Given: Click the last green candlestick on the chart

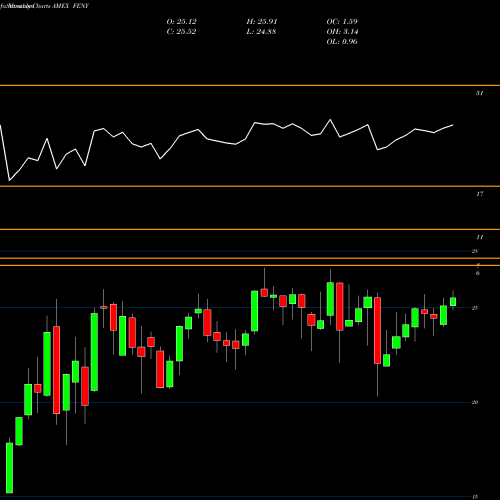Looking at the screenshot, I should coord(453,302).
